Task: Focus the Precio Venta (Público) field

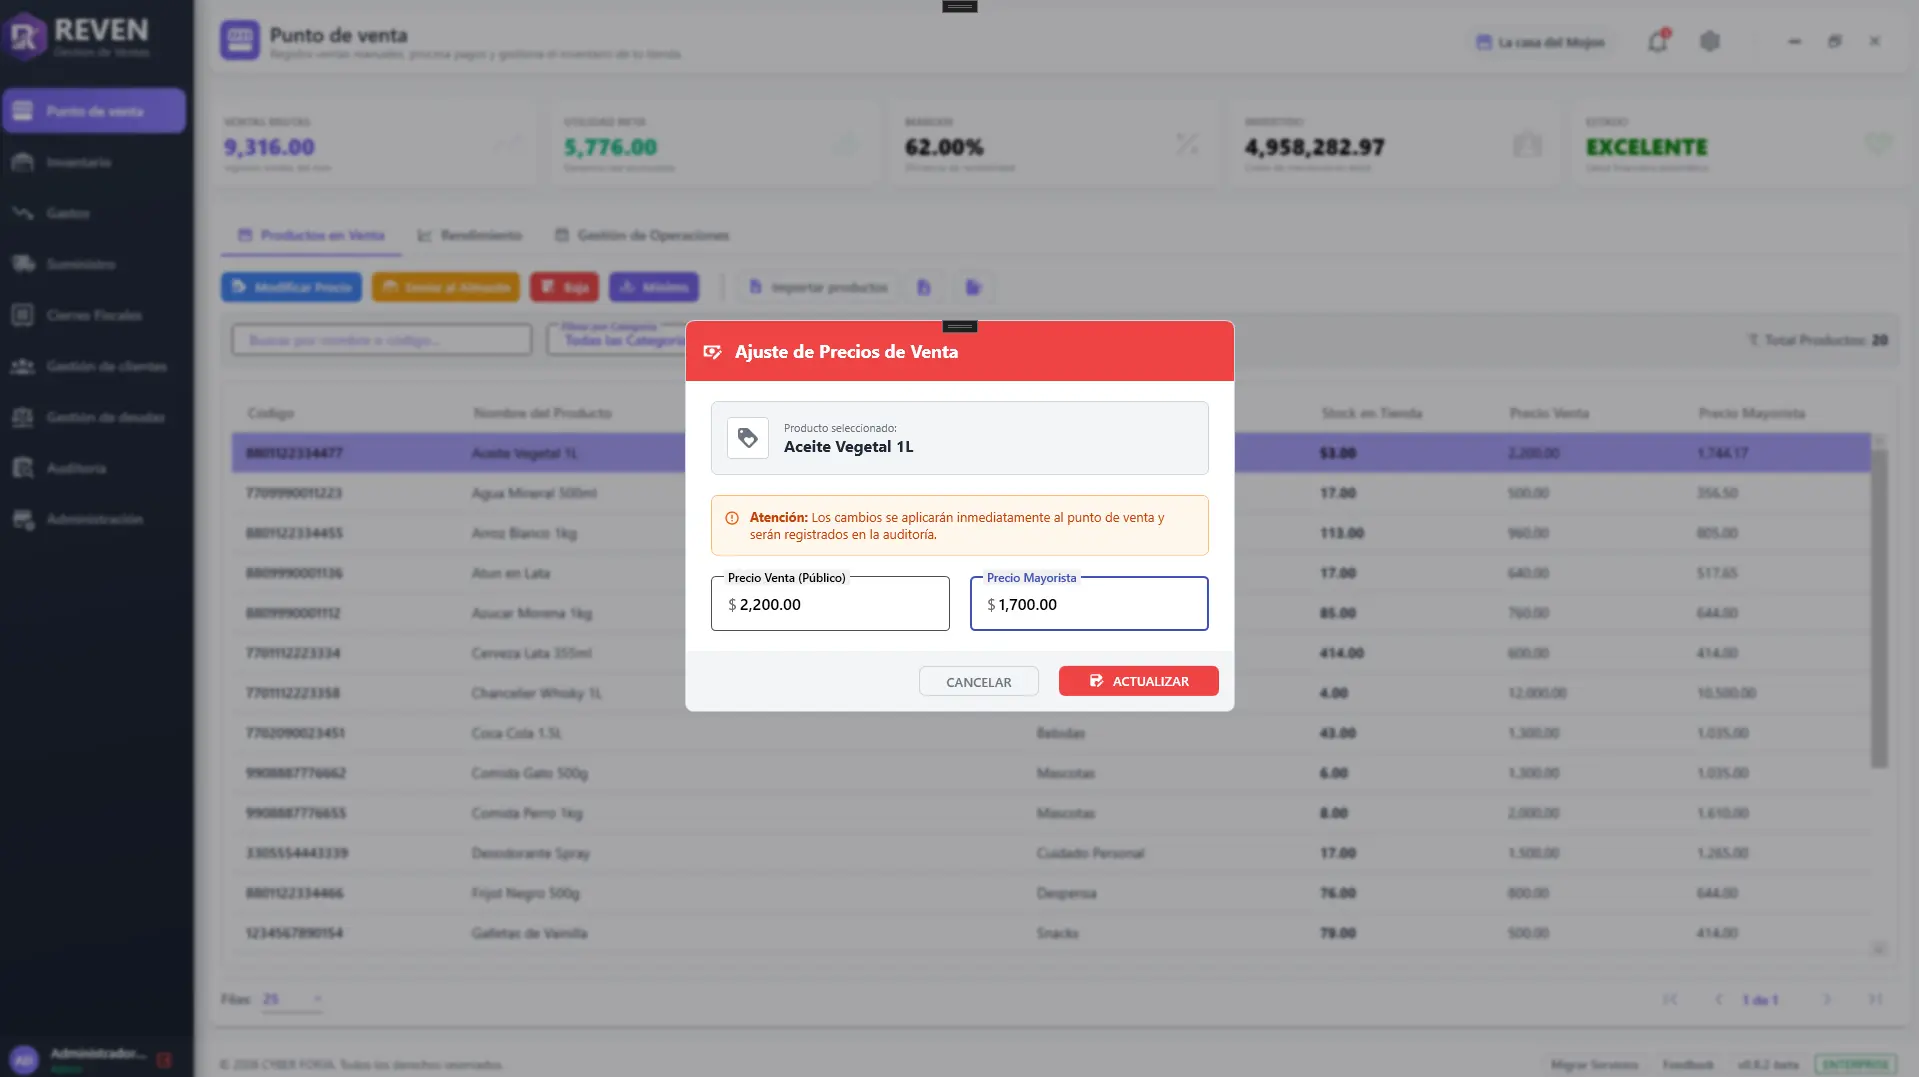Action: [x=830, y=604]
